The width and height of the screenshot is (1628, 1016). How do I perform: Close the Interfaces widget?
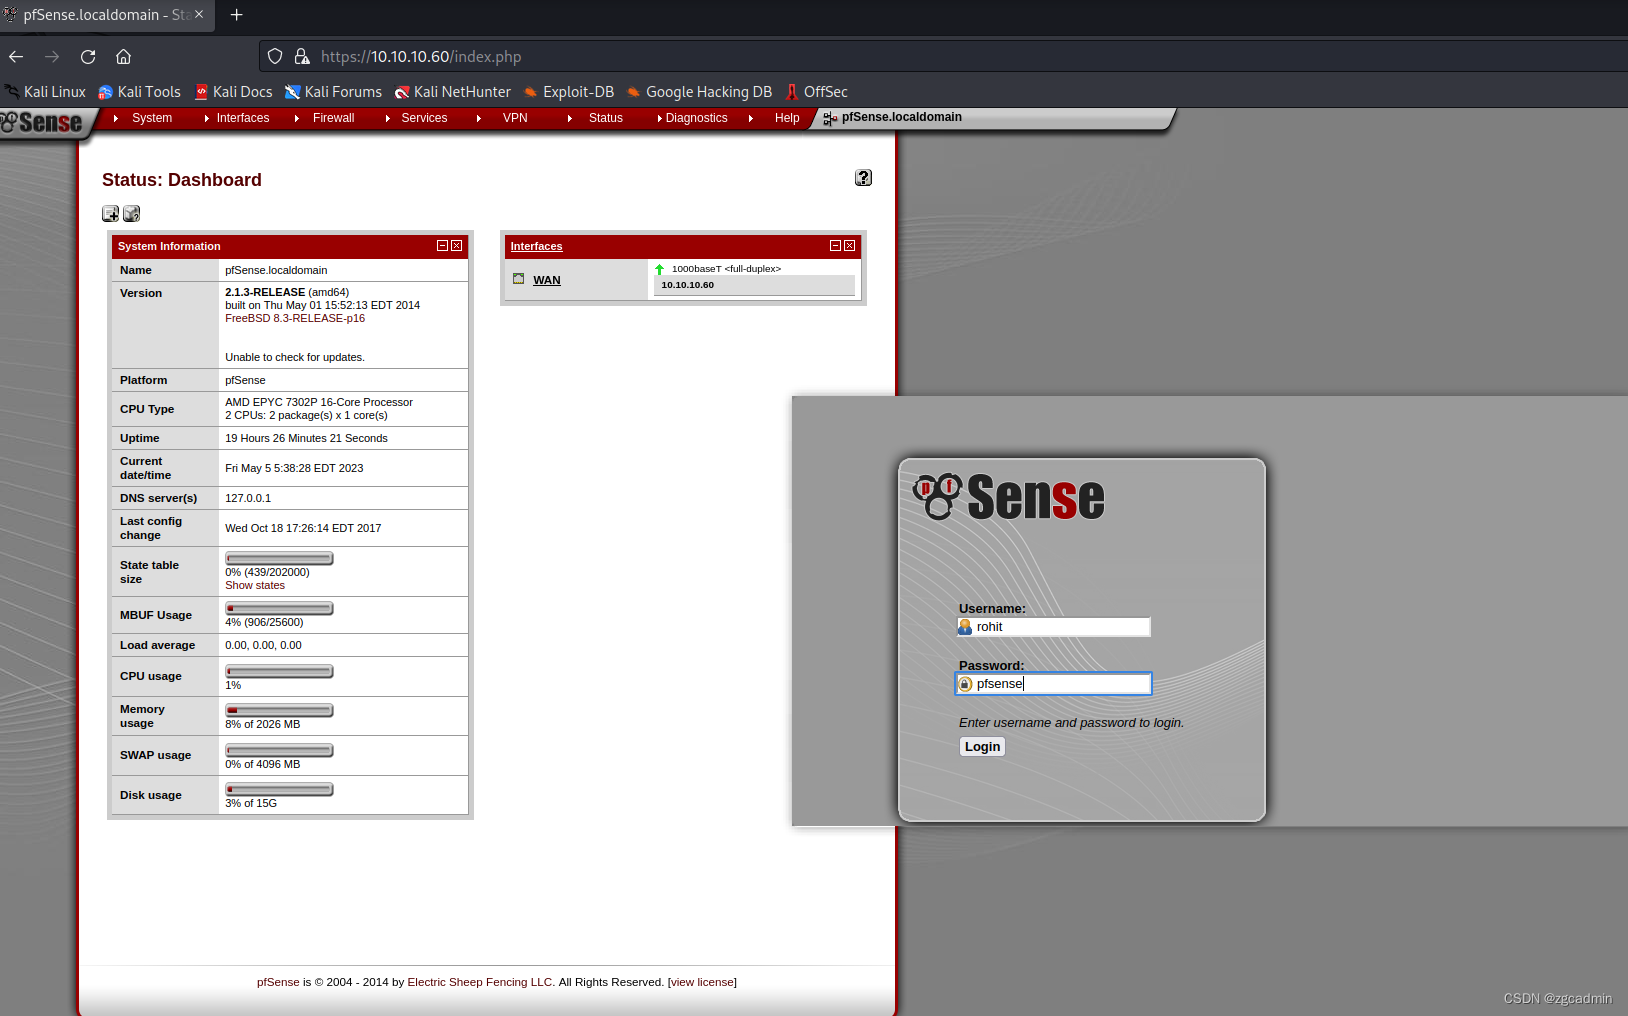tap(850, 246)
